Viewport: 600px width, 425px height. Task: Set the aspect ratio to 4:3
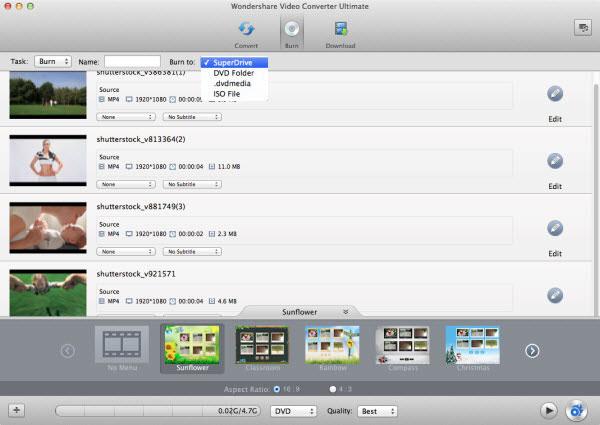(333, 389)
